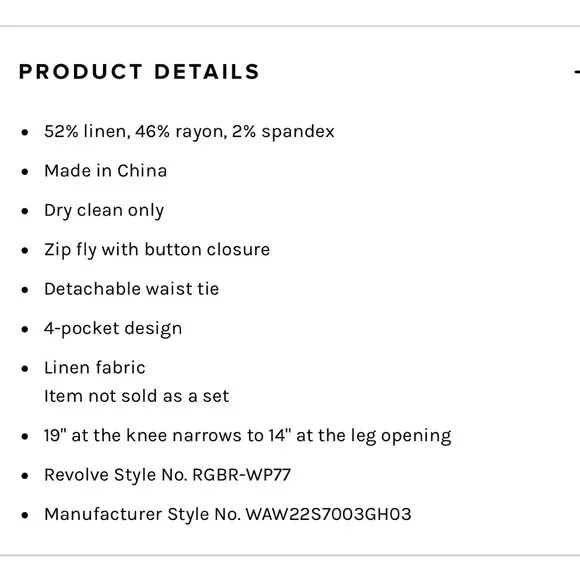Viewport: 580px width, 580px height.
Task: Click the Manufacturer Style No. label text
Action: coord(143,515)
